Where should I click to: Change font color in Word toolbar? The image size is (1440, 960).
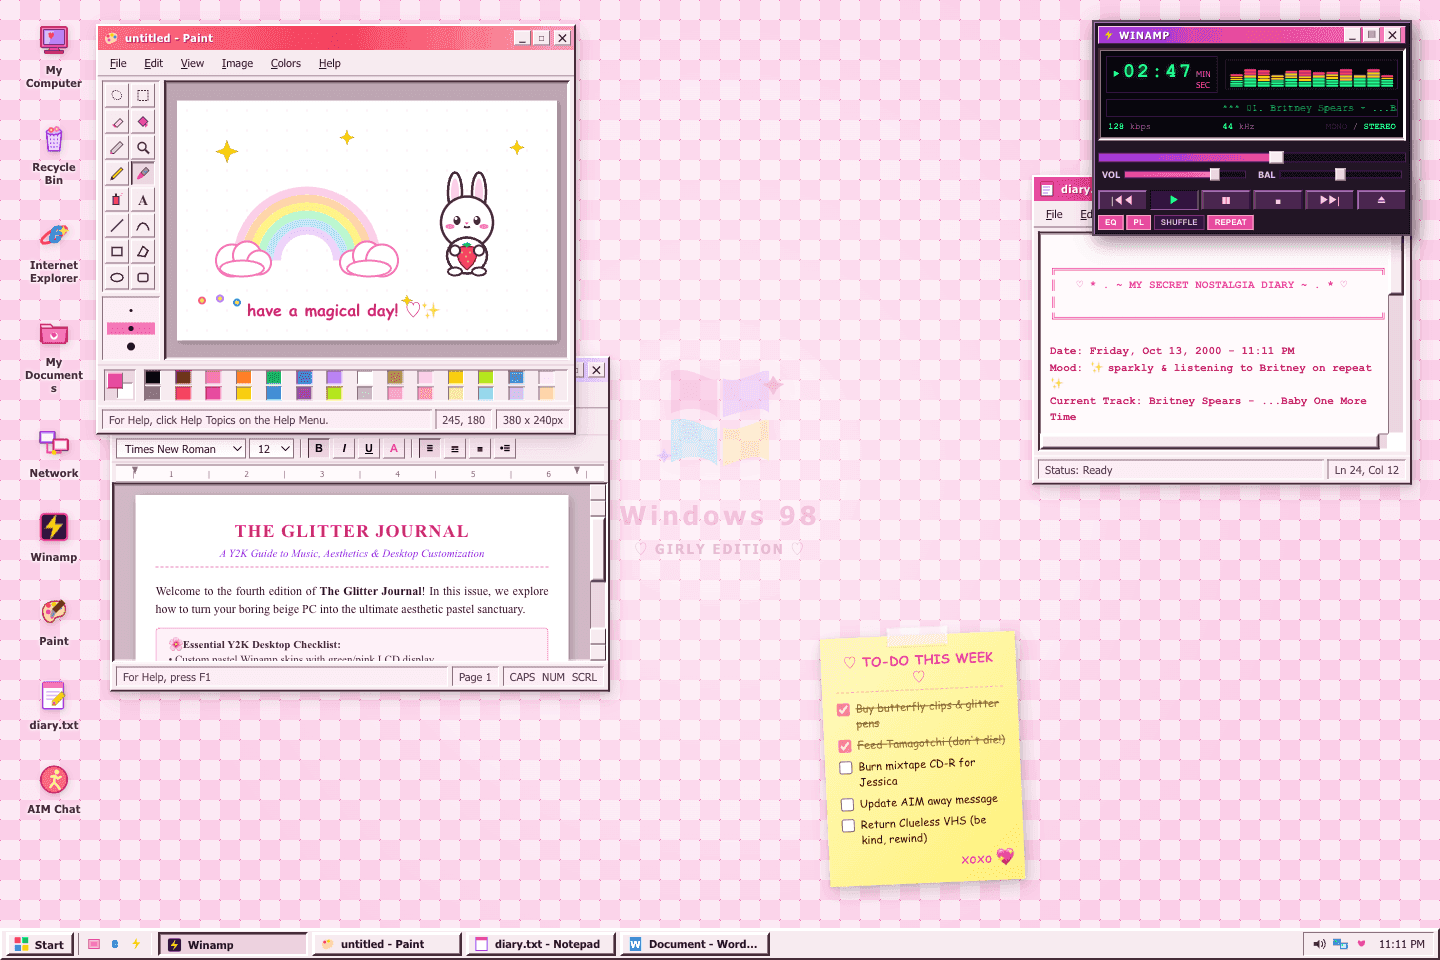pyautogui.click(x=394, y=449)
